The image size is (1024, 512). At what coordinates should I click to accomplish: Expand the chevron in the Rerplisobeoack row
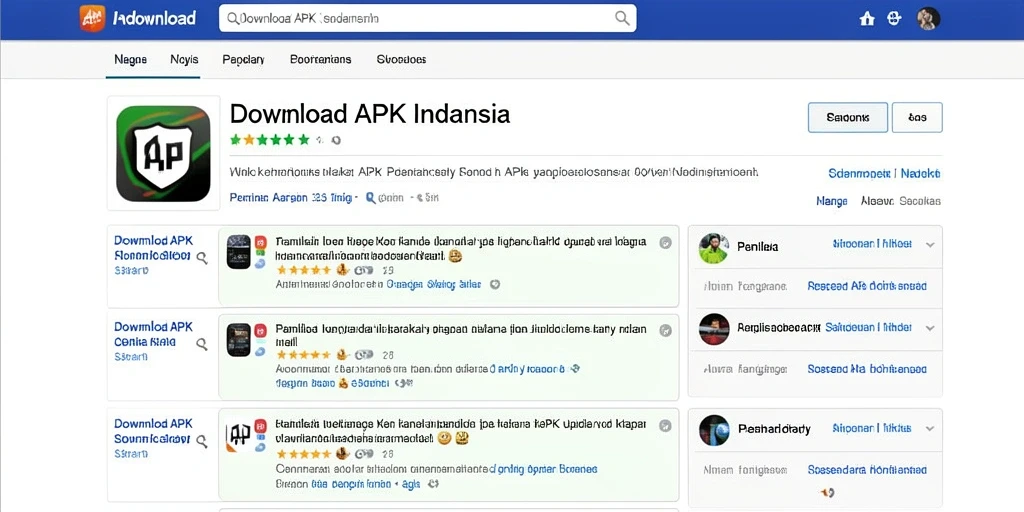tap(931, 328)
